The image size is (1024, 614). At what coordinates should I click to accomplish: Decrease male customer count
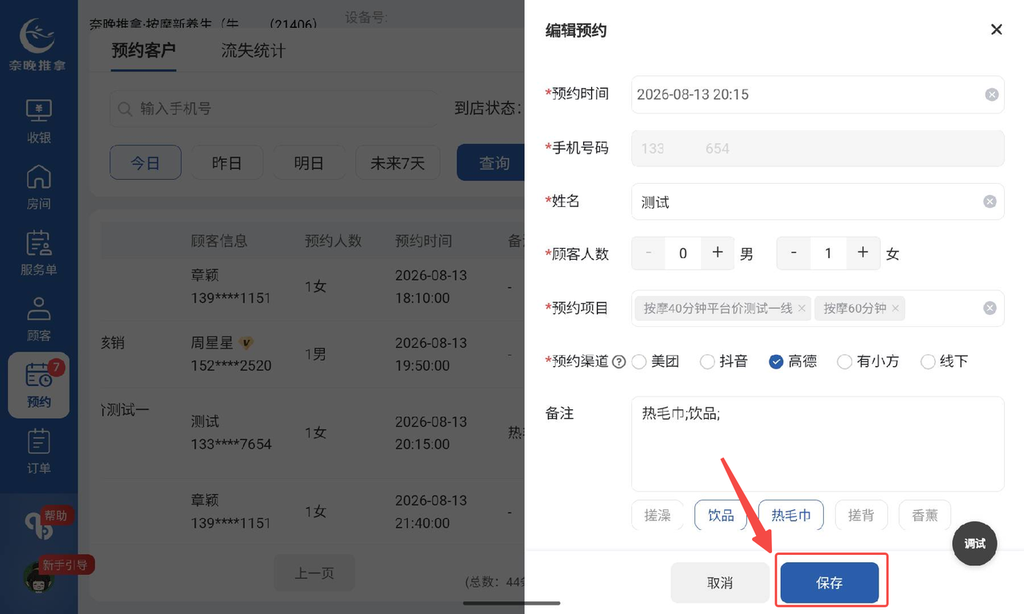click(648, 253)
